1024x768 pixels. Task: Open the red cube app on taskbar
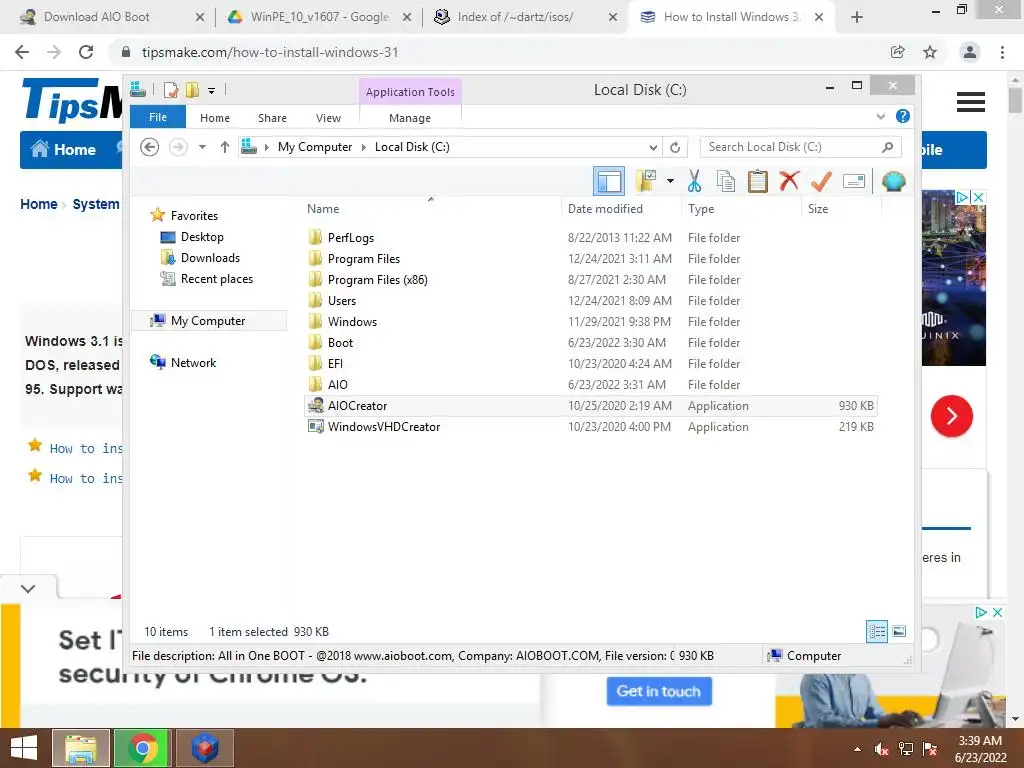[x=204, y=748]
